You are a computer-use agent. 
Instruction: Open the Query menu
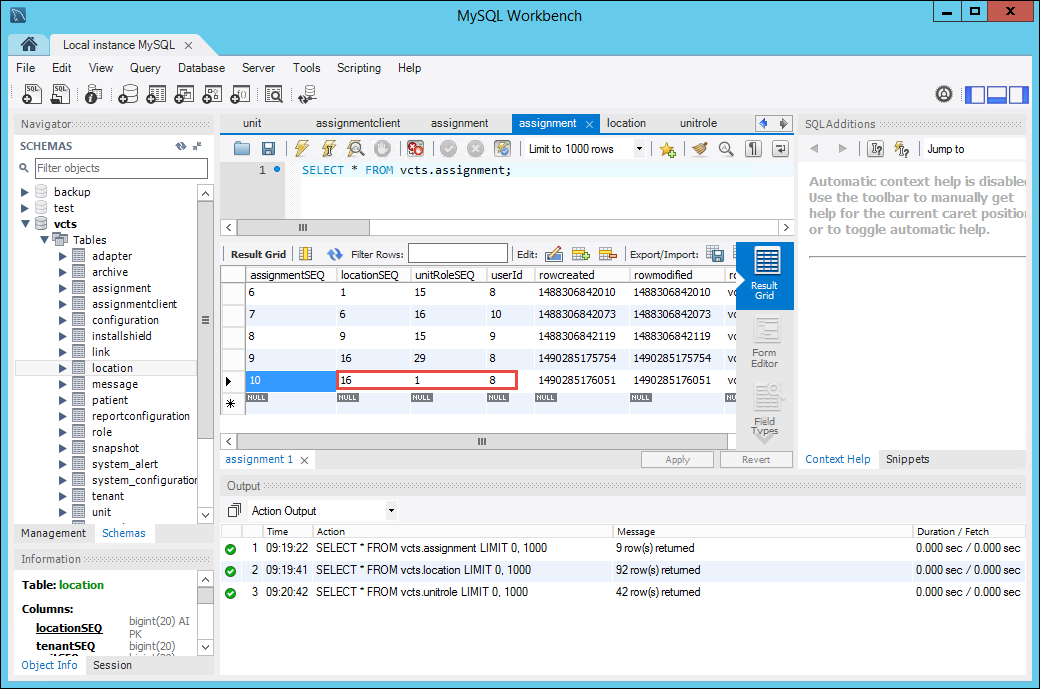pos(145,68)
